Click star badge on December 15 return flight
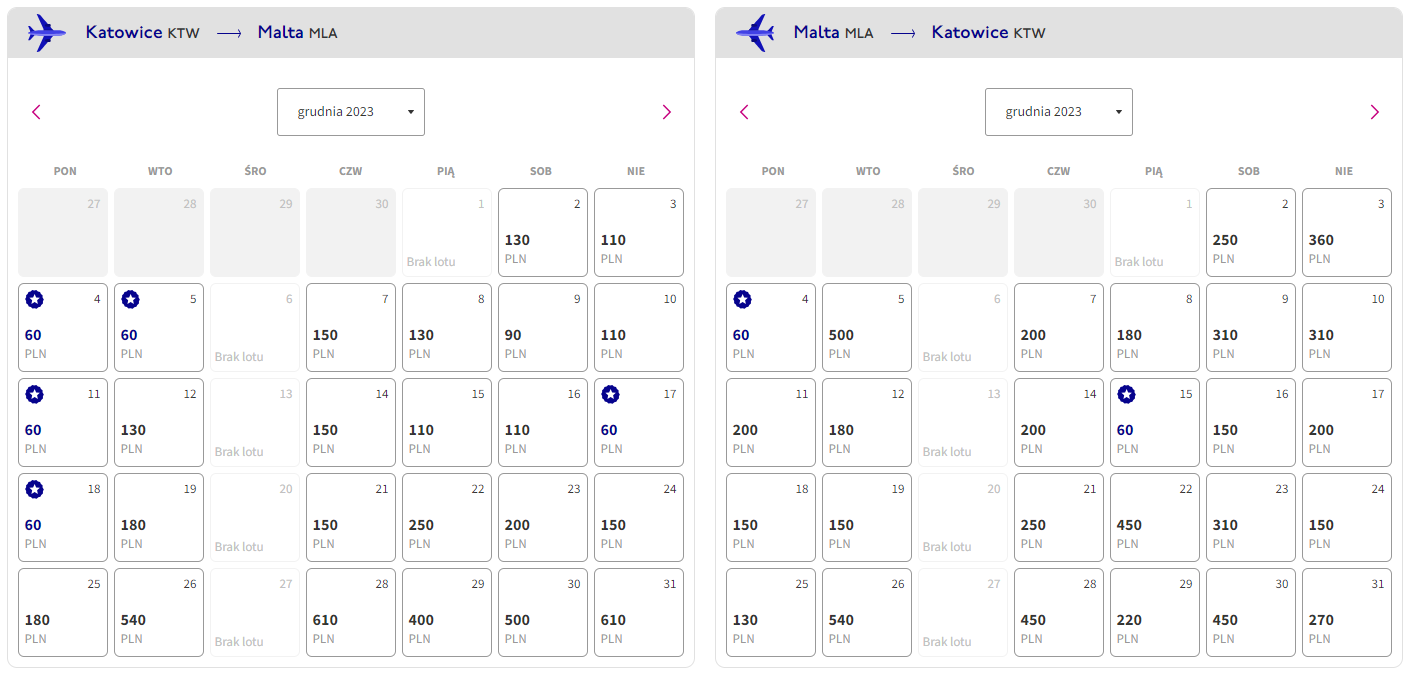This screenshot has width=1412, height=675. coord(1126,394)
